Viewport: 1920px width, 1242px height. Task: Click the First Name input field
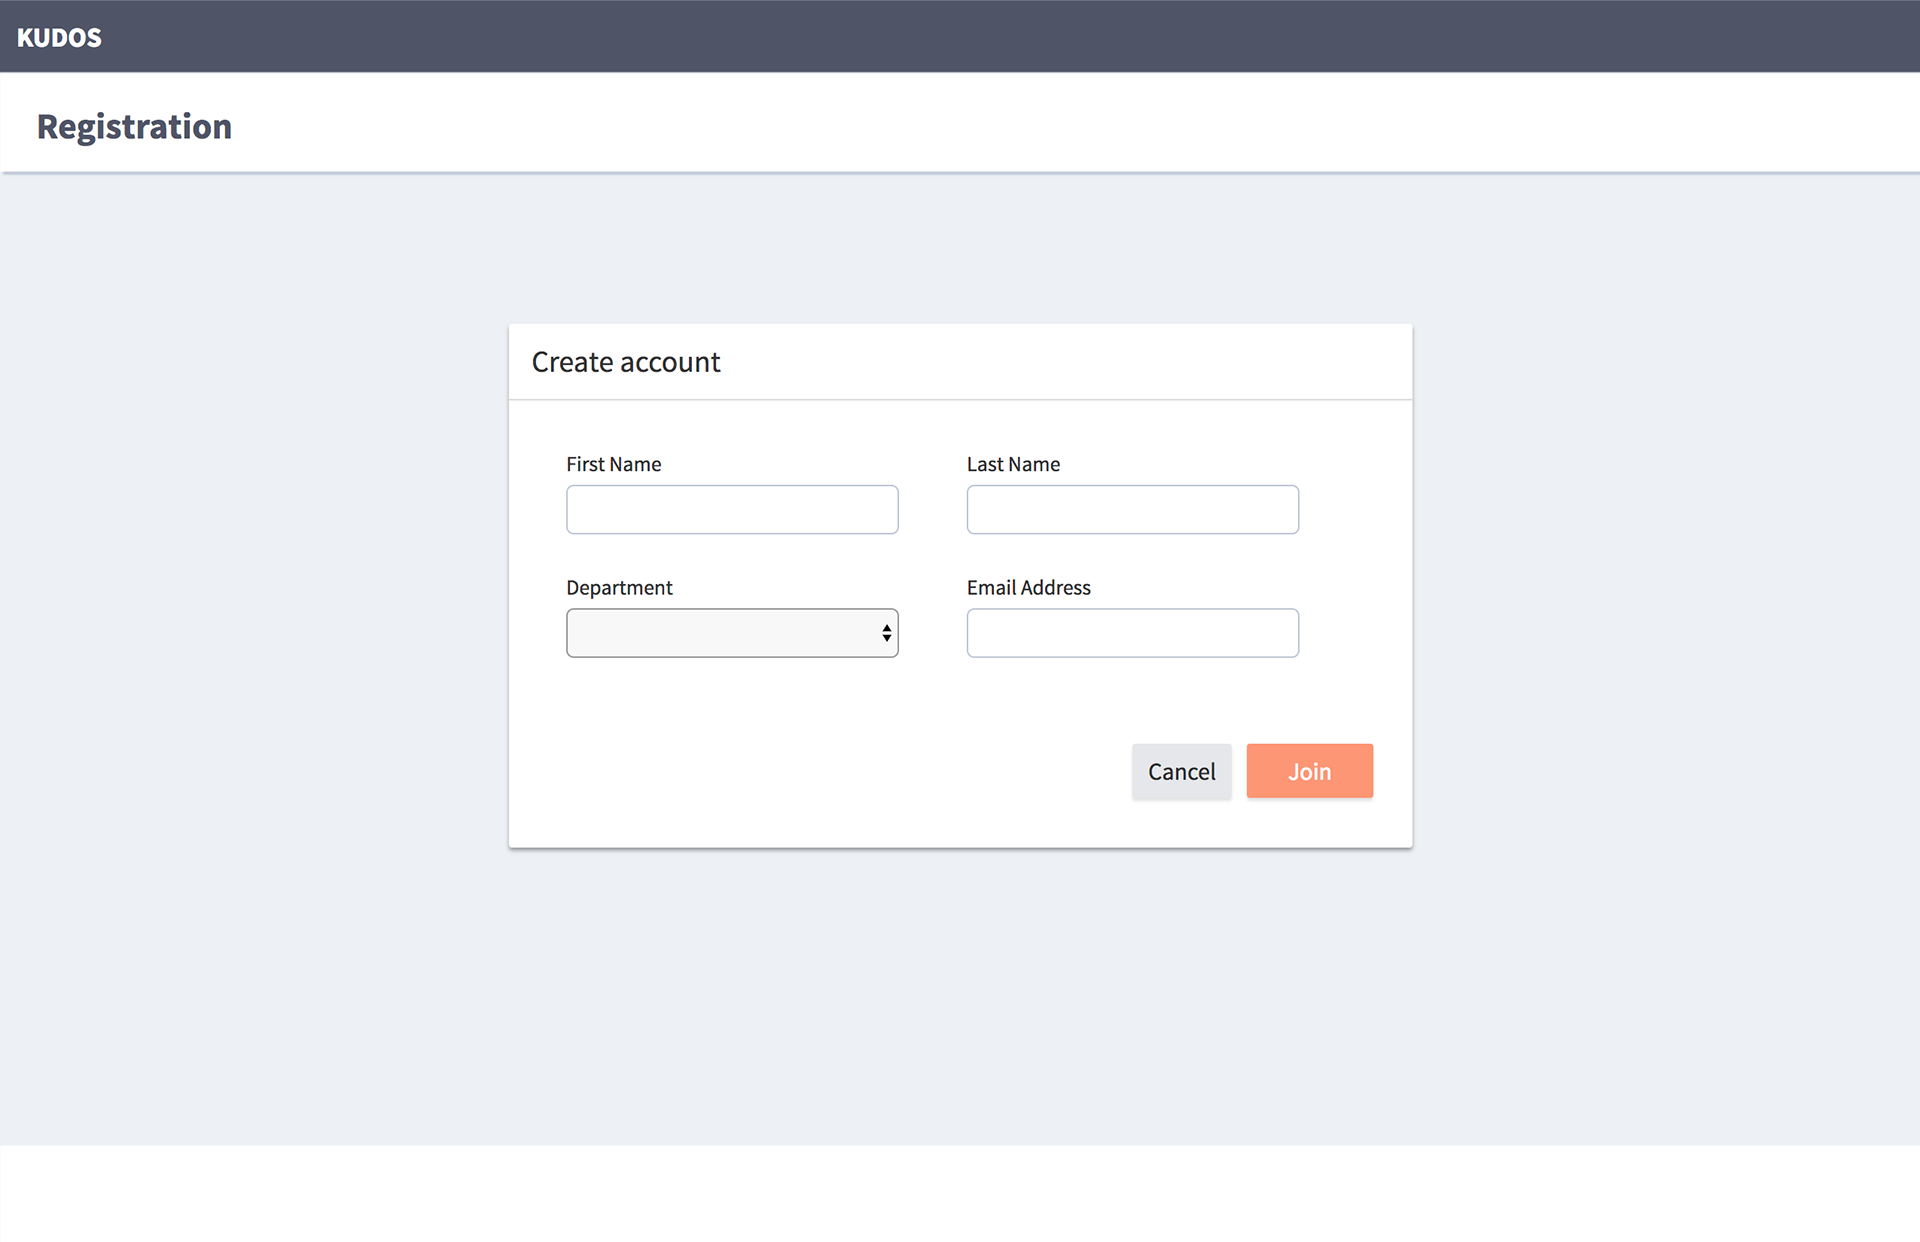click(732, 510)
